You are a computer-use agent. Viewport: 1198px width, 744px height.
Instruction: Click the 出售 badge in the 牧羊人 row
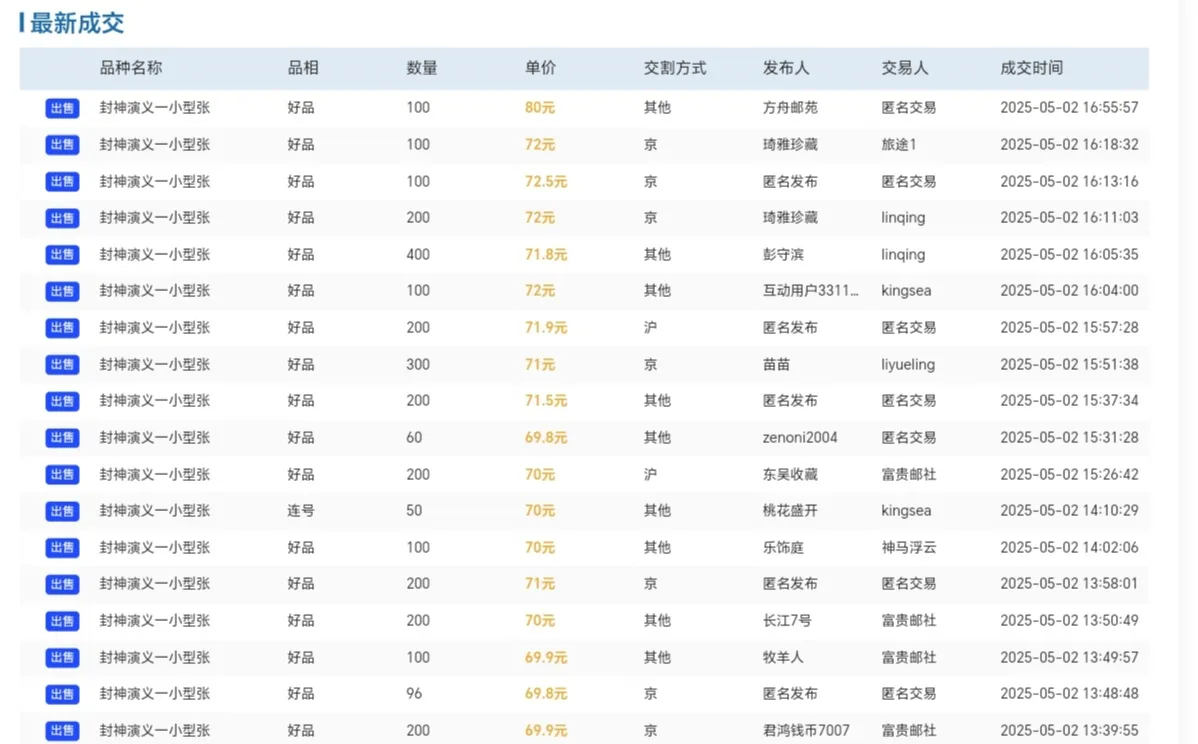click(62, 658)
